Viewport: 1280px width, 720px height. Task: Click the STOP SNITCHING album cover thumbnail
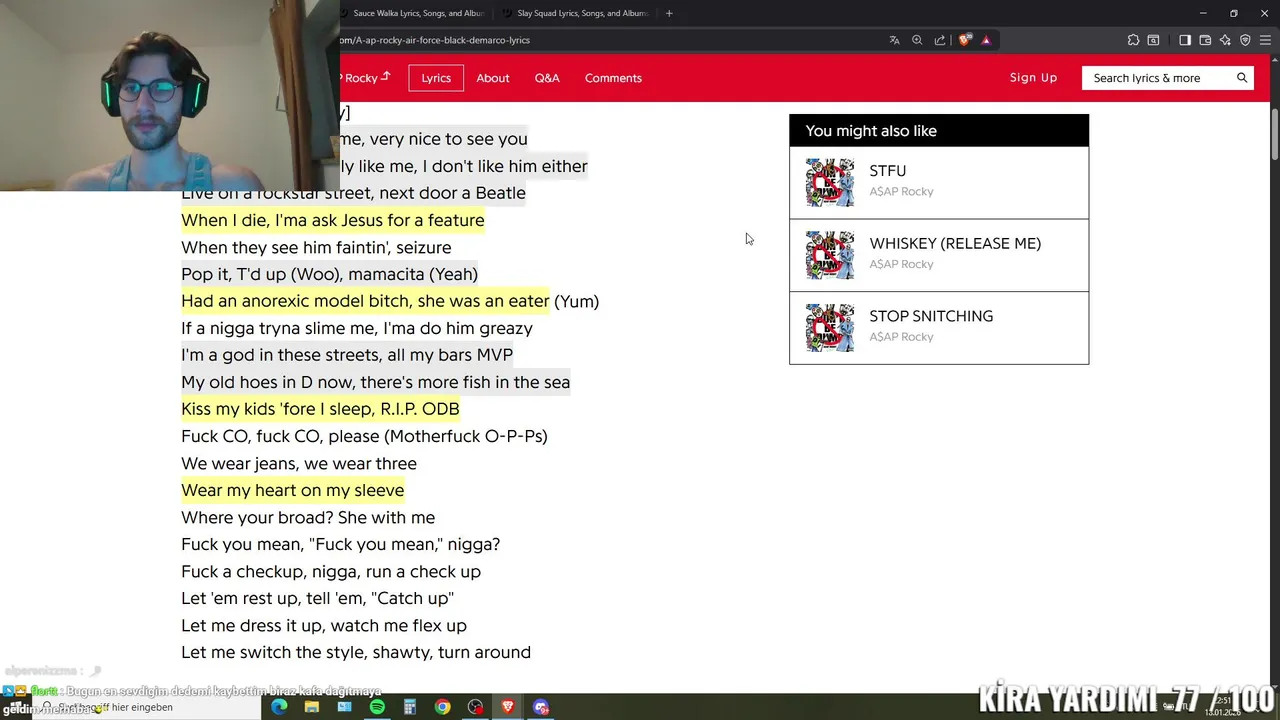830,328
